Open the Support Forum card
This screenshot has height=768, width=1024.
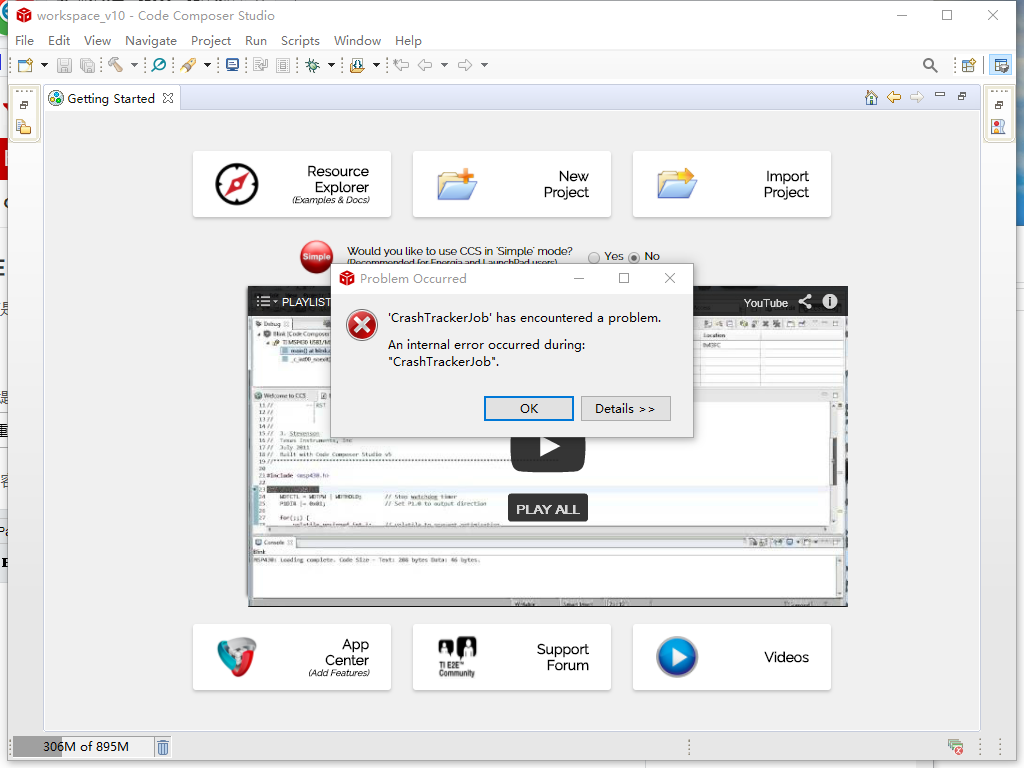512,657
